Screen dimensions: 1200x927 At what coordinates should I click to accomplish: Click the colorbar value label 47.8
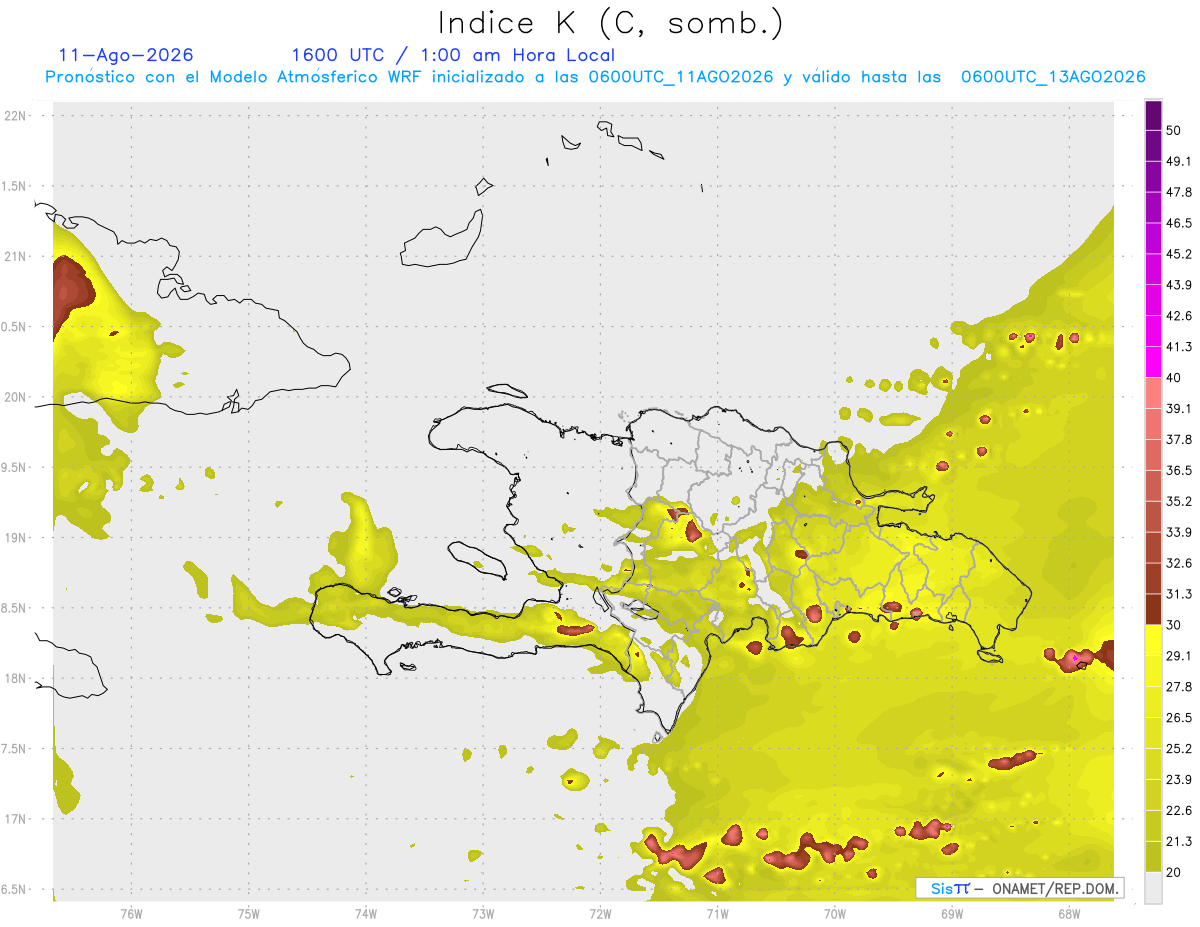1179,192
